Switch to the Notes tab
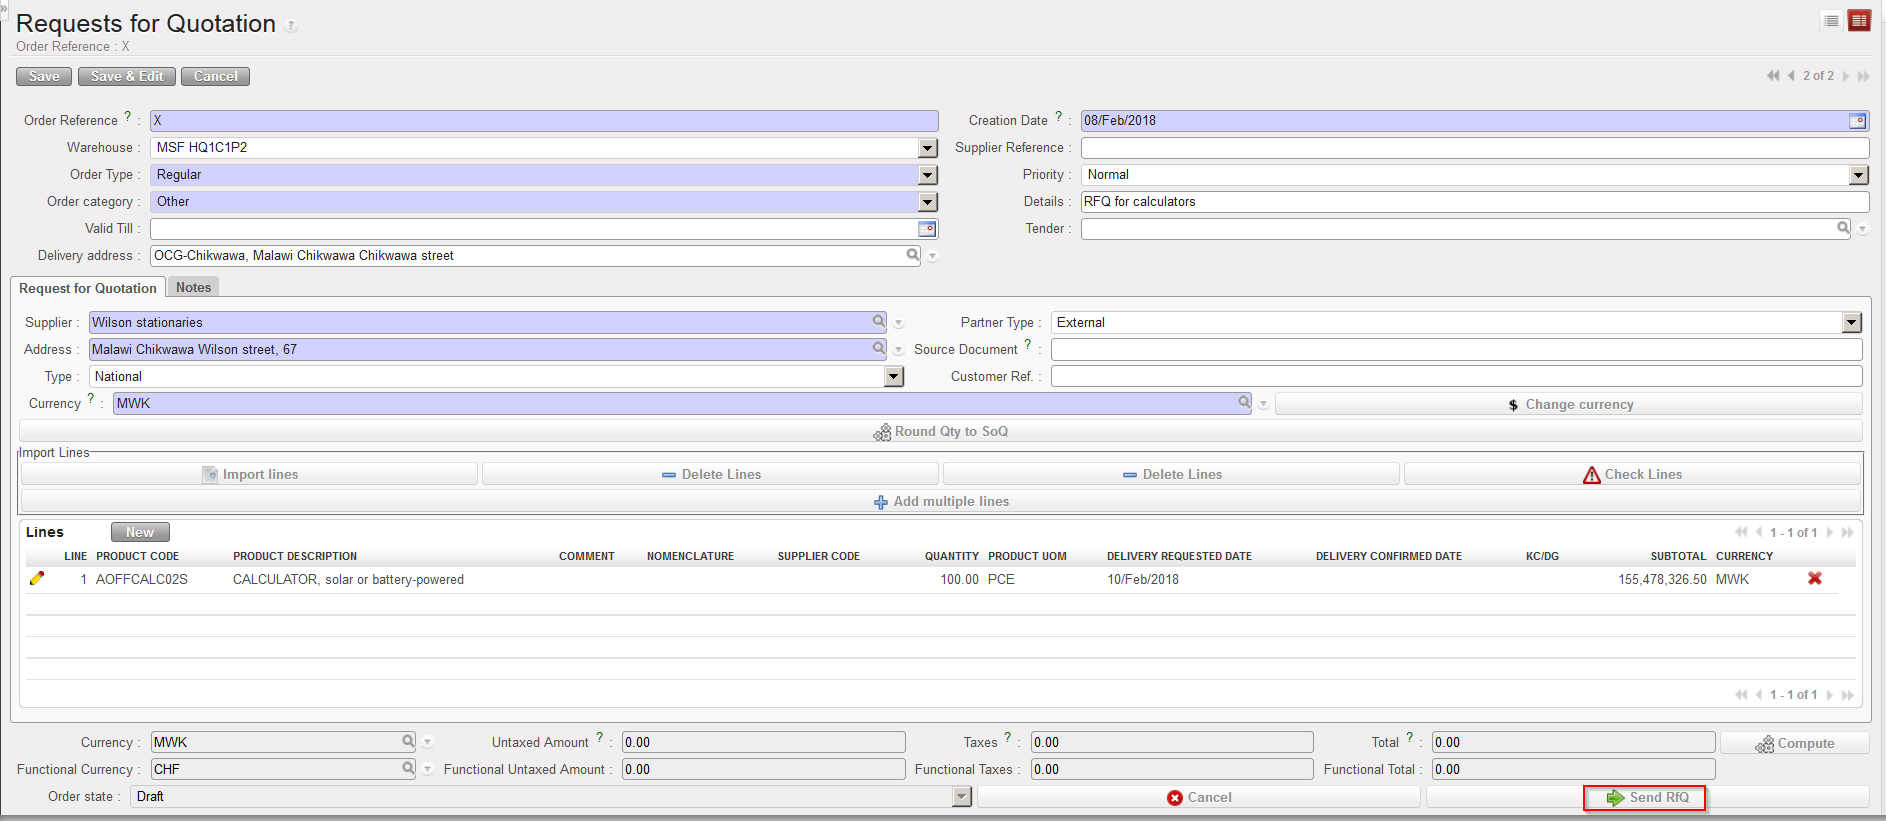1886x821 pixels. pos(193,287)
